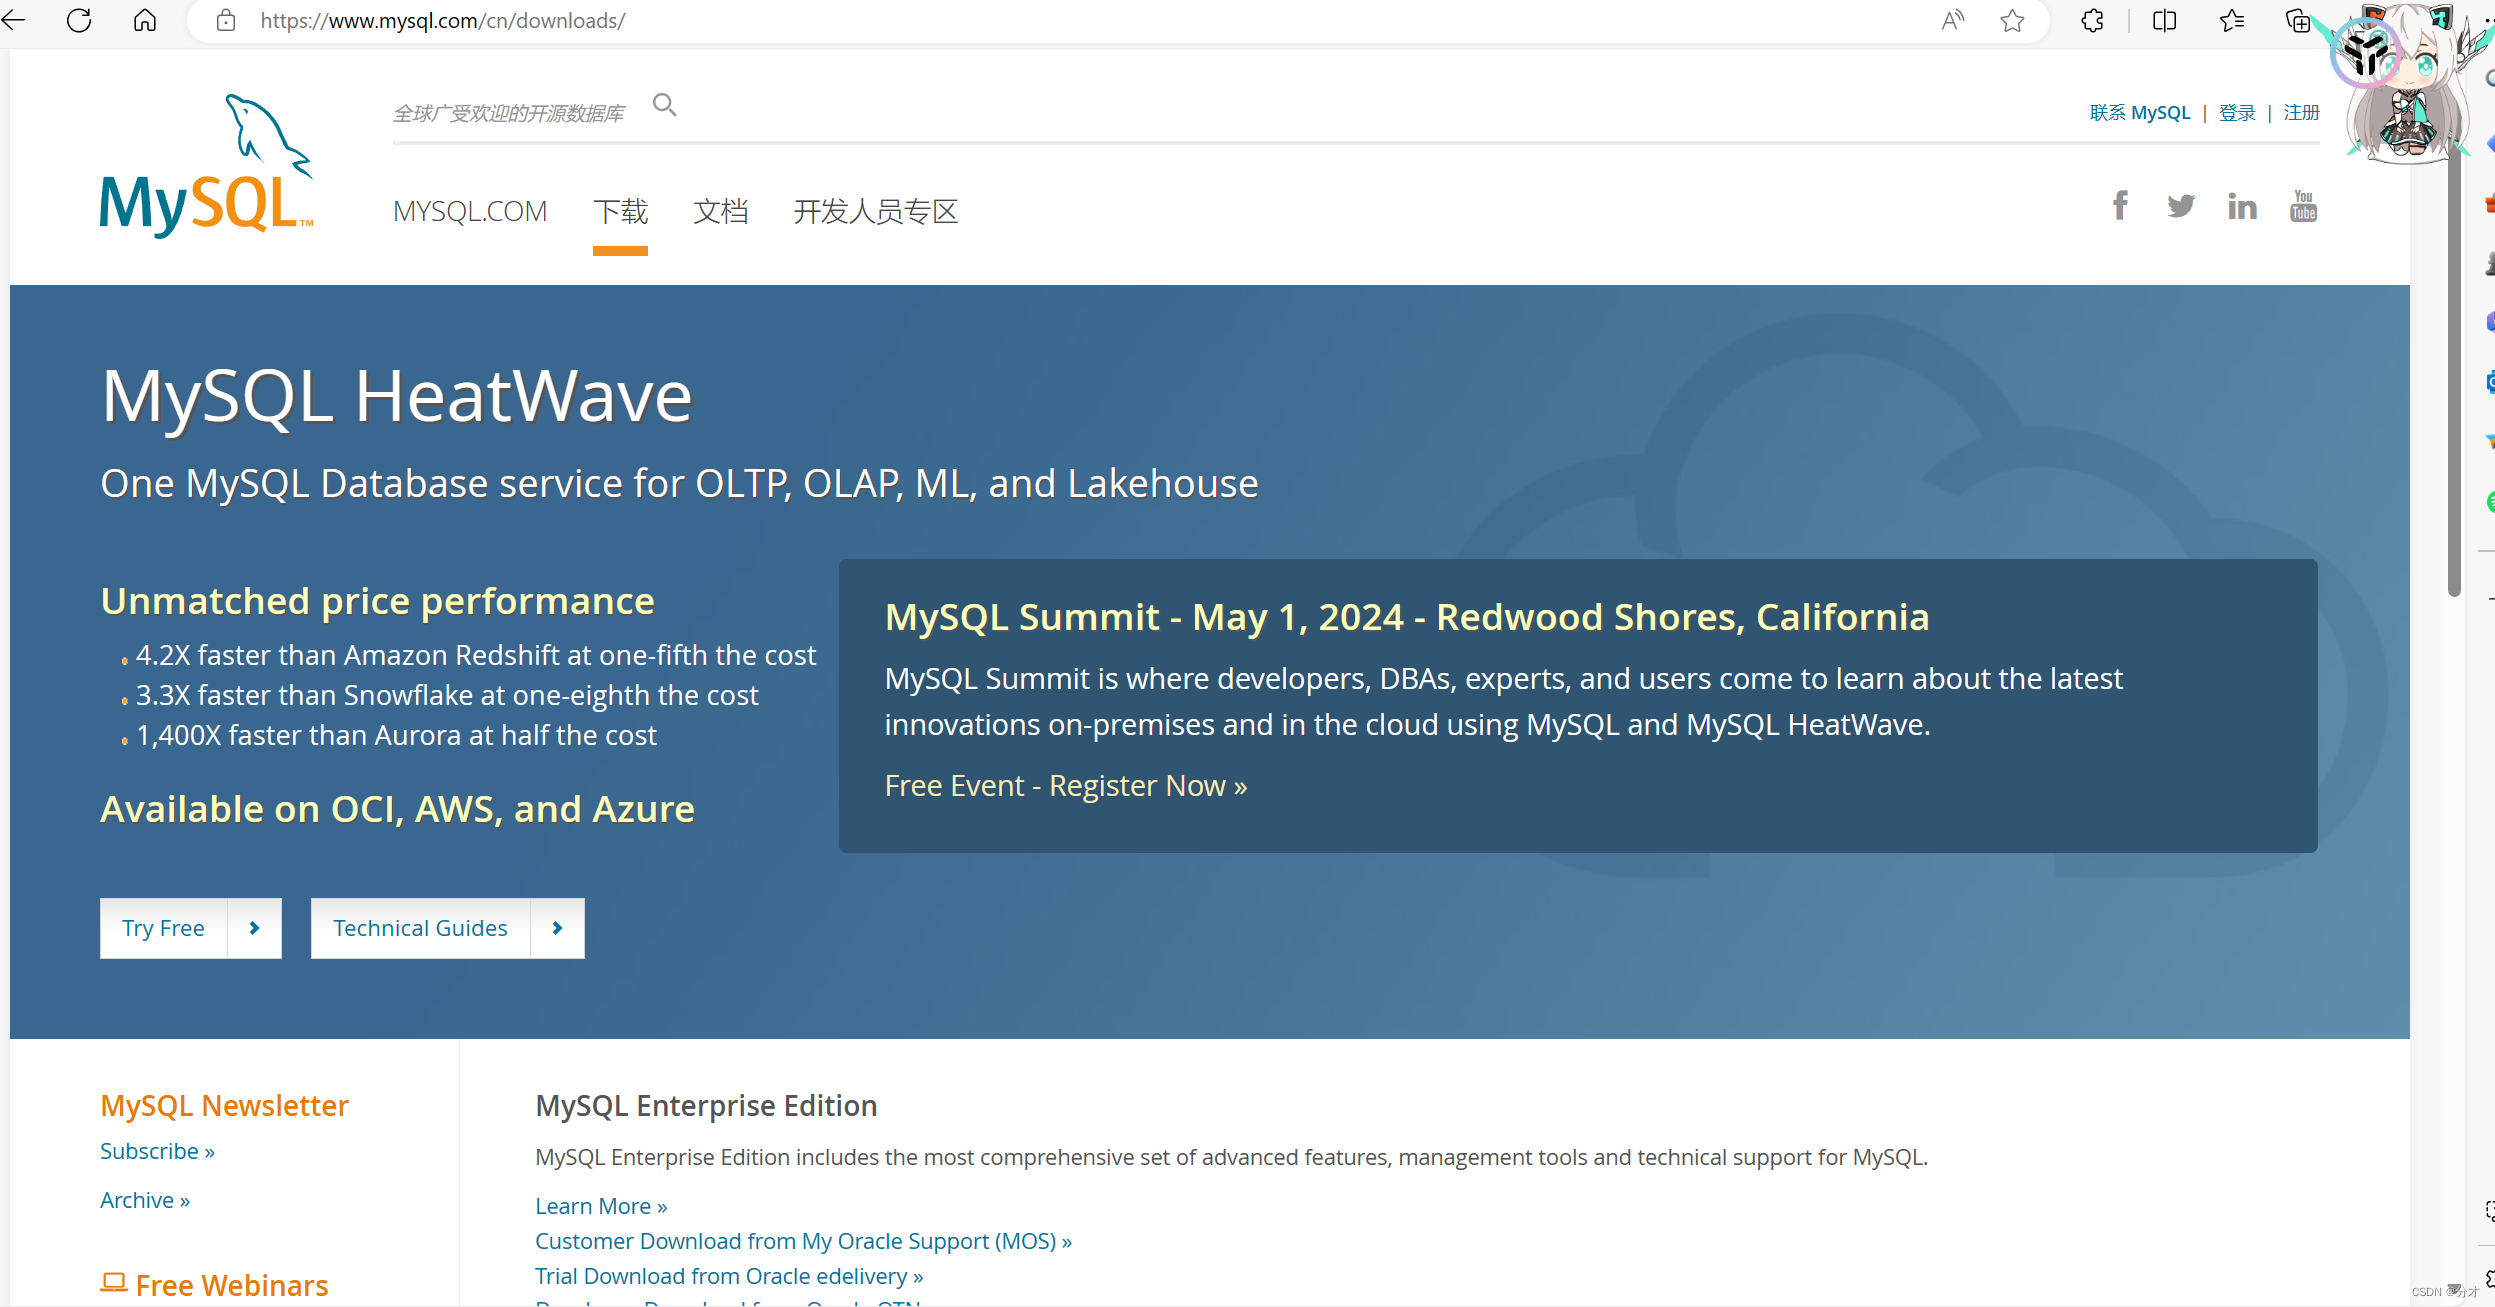
Task: Click MySQL Summit headline link
Action: (x=1407, y=617)
